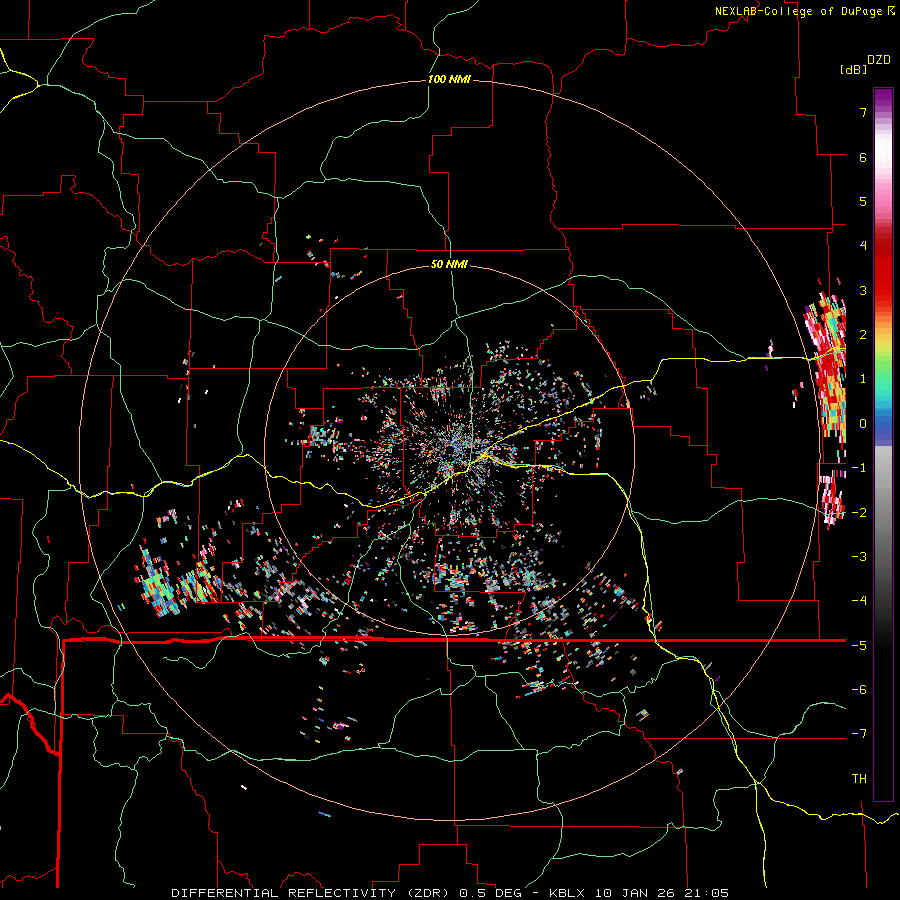
Task: Select the 7 value on the legend
Action: 863,112
